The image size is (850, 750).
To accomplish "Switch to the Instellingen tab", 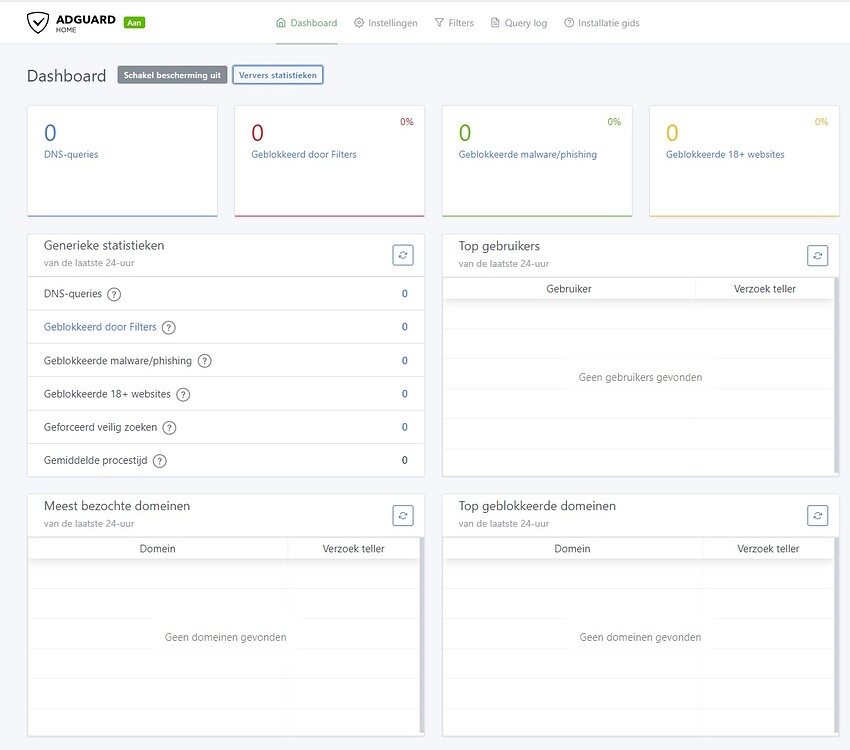I will click(386, 22).
